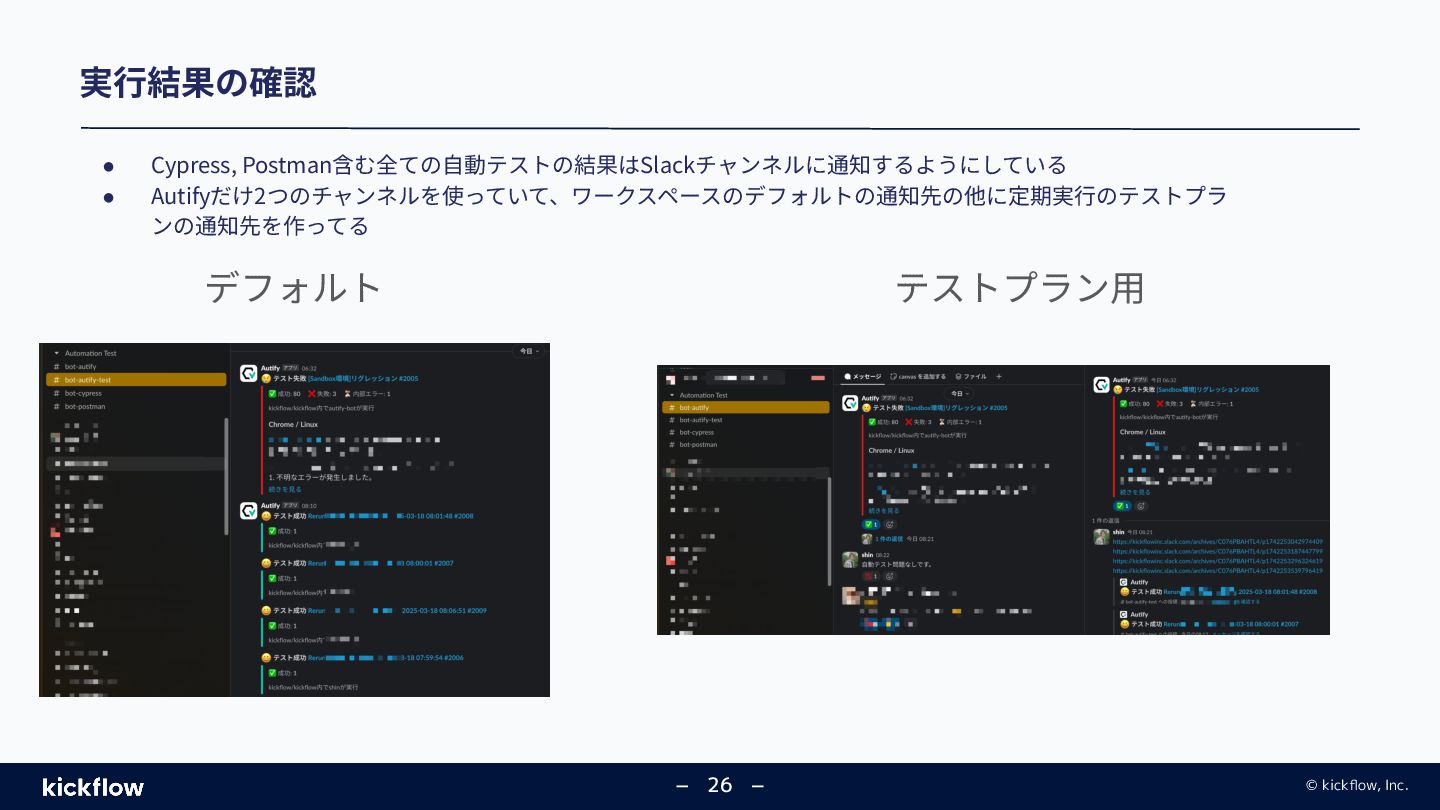Click hash icon beside bot-autify-test, テストプラン用 screenshot
The width and height of the screenshot is (1440, 810).
coord(671,420)
